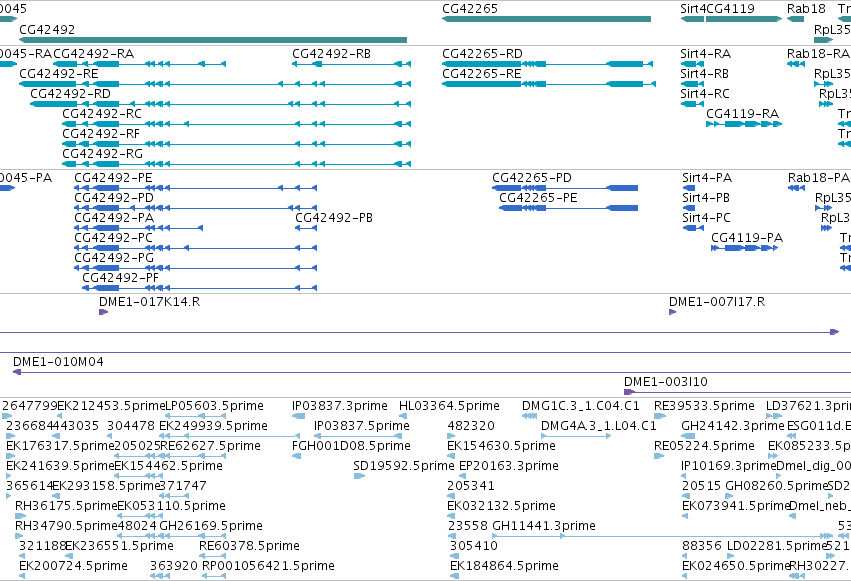Open the Rab18 gene label
Viewport: 851px width, 581px height.
[x=806, y=9]
